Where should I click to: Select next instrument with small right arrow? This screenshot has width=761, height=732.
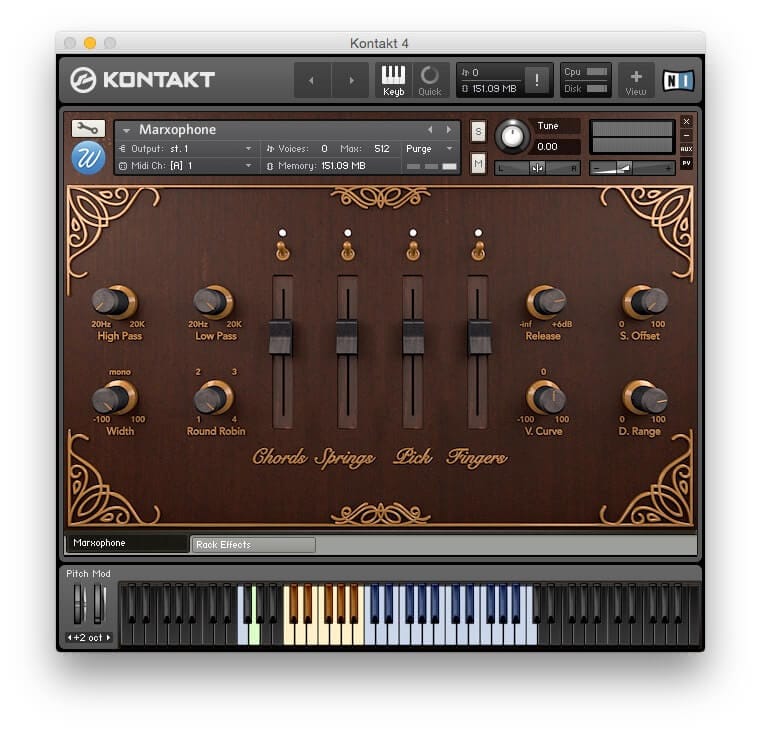449,130
